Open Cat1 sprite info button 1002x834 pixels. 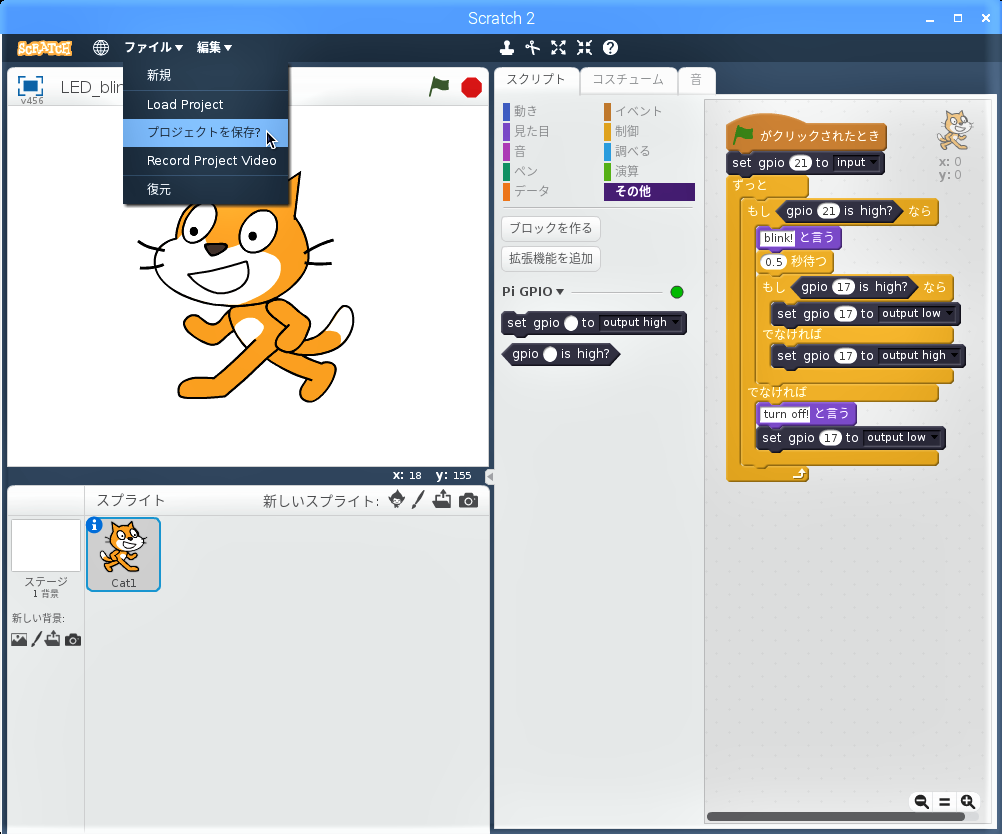94,525
